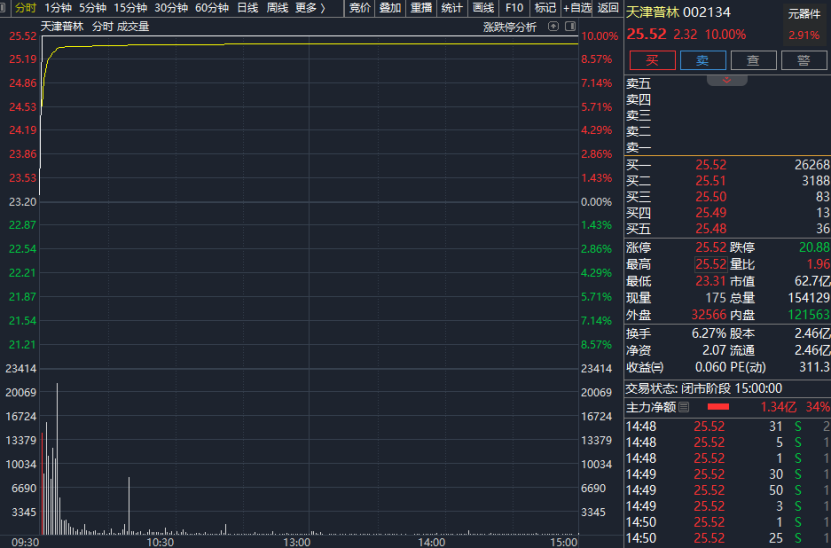Toggle the side panel layout icon
Screen dimensions: 831x548
pos(570,26)
